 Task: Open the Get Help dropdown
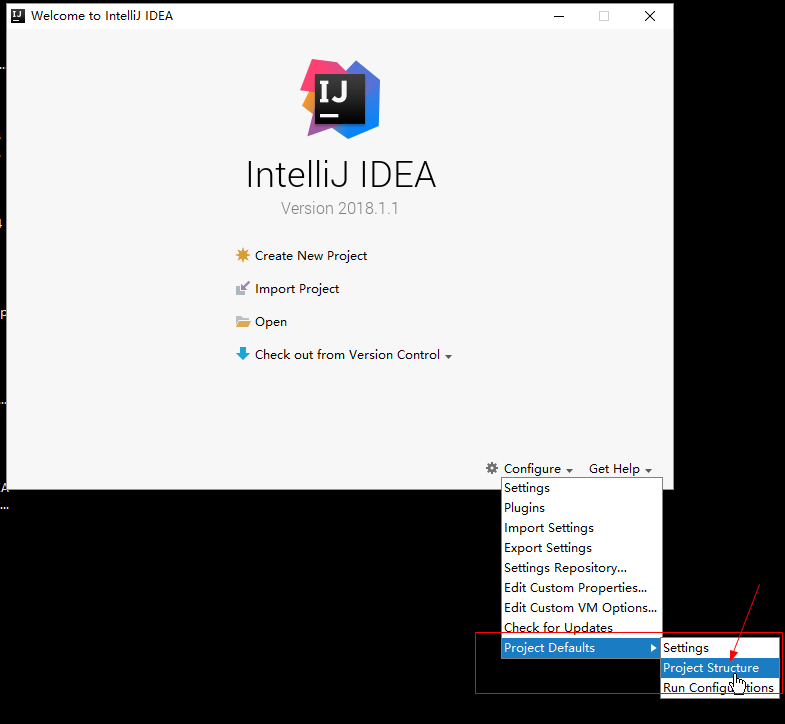[x=620, y=469]
